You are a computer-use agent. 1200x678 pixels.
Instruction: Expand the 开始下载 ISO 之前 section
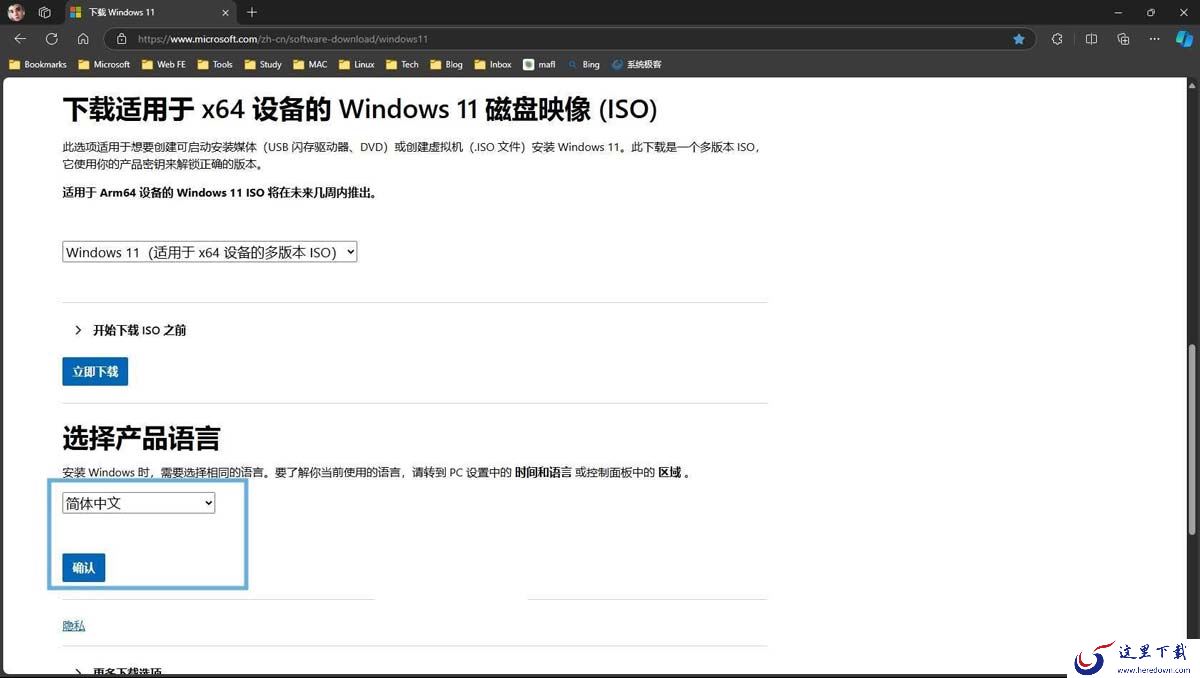coord(130,330)
